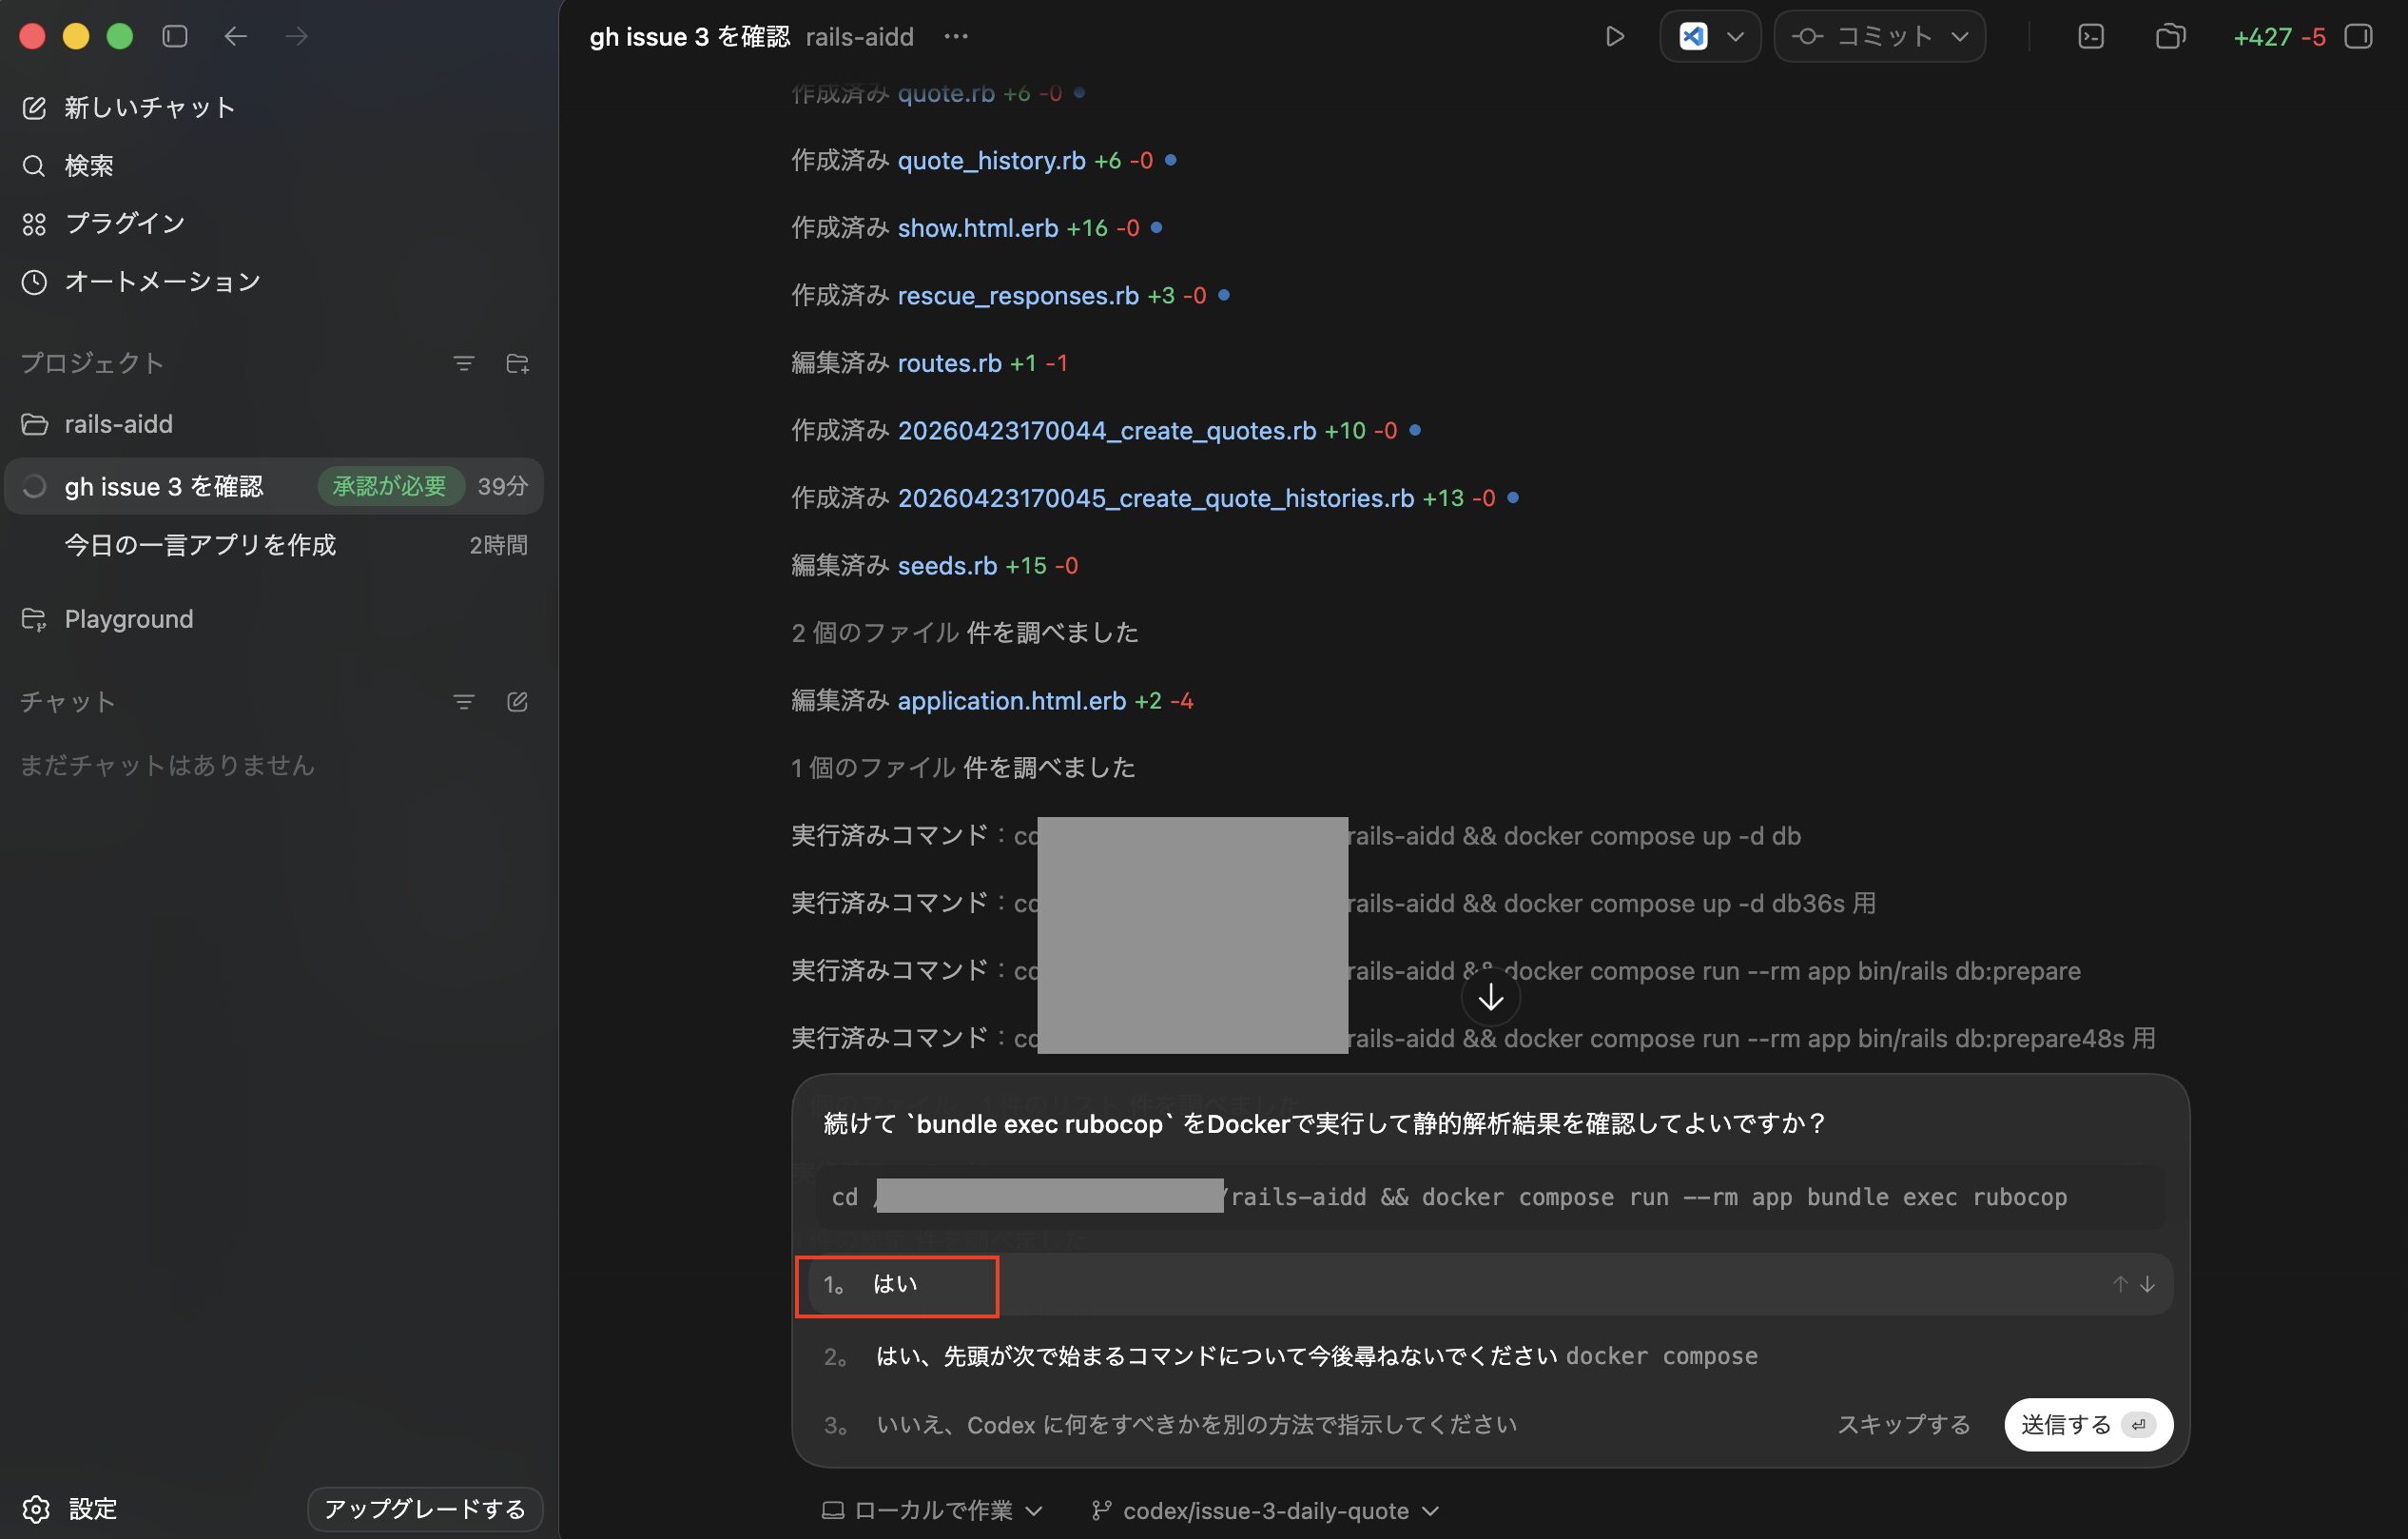
Task: Click the new chat compose icon in チャット section
Action: (517, 702)
